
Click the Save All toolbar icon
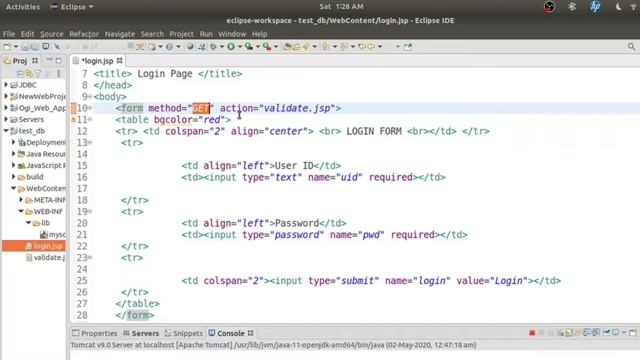point(35,47)
